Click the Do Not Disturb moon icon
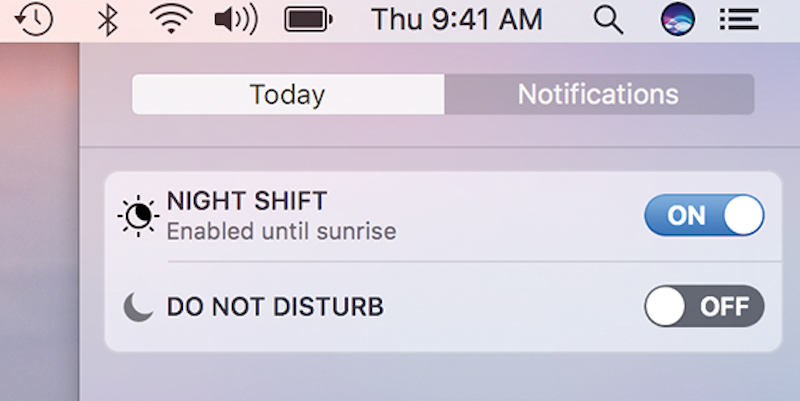Image resolution: width=800 pixels, height=401 pixels. 138,307
